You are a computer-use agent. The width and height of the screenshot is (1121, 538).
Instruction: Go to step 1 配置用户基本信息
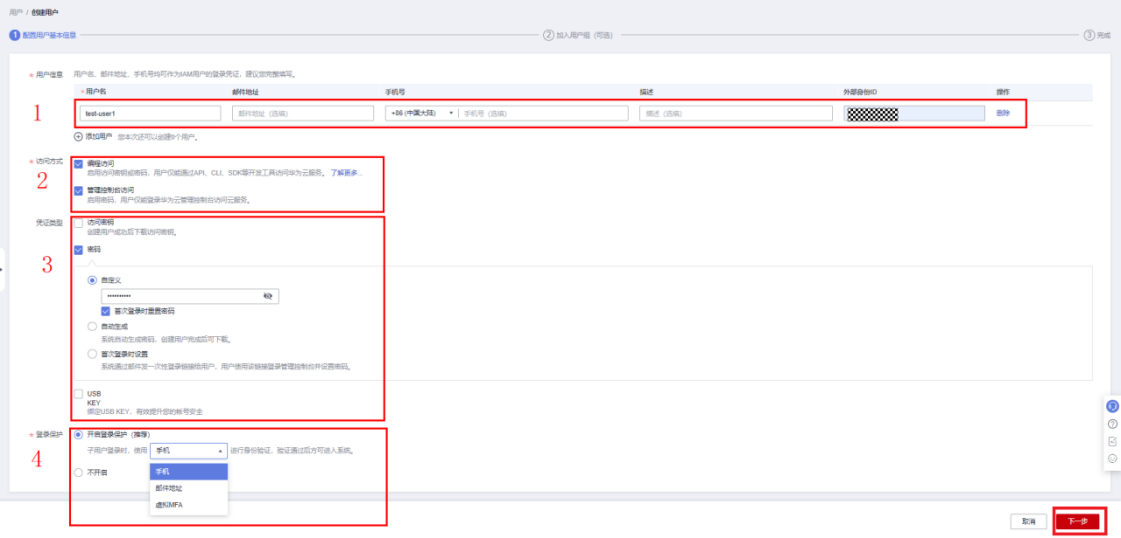(43, 34)
